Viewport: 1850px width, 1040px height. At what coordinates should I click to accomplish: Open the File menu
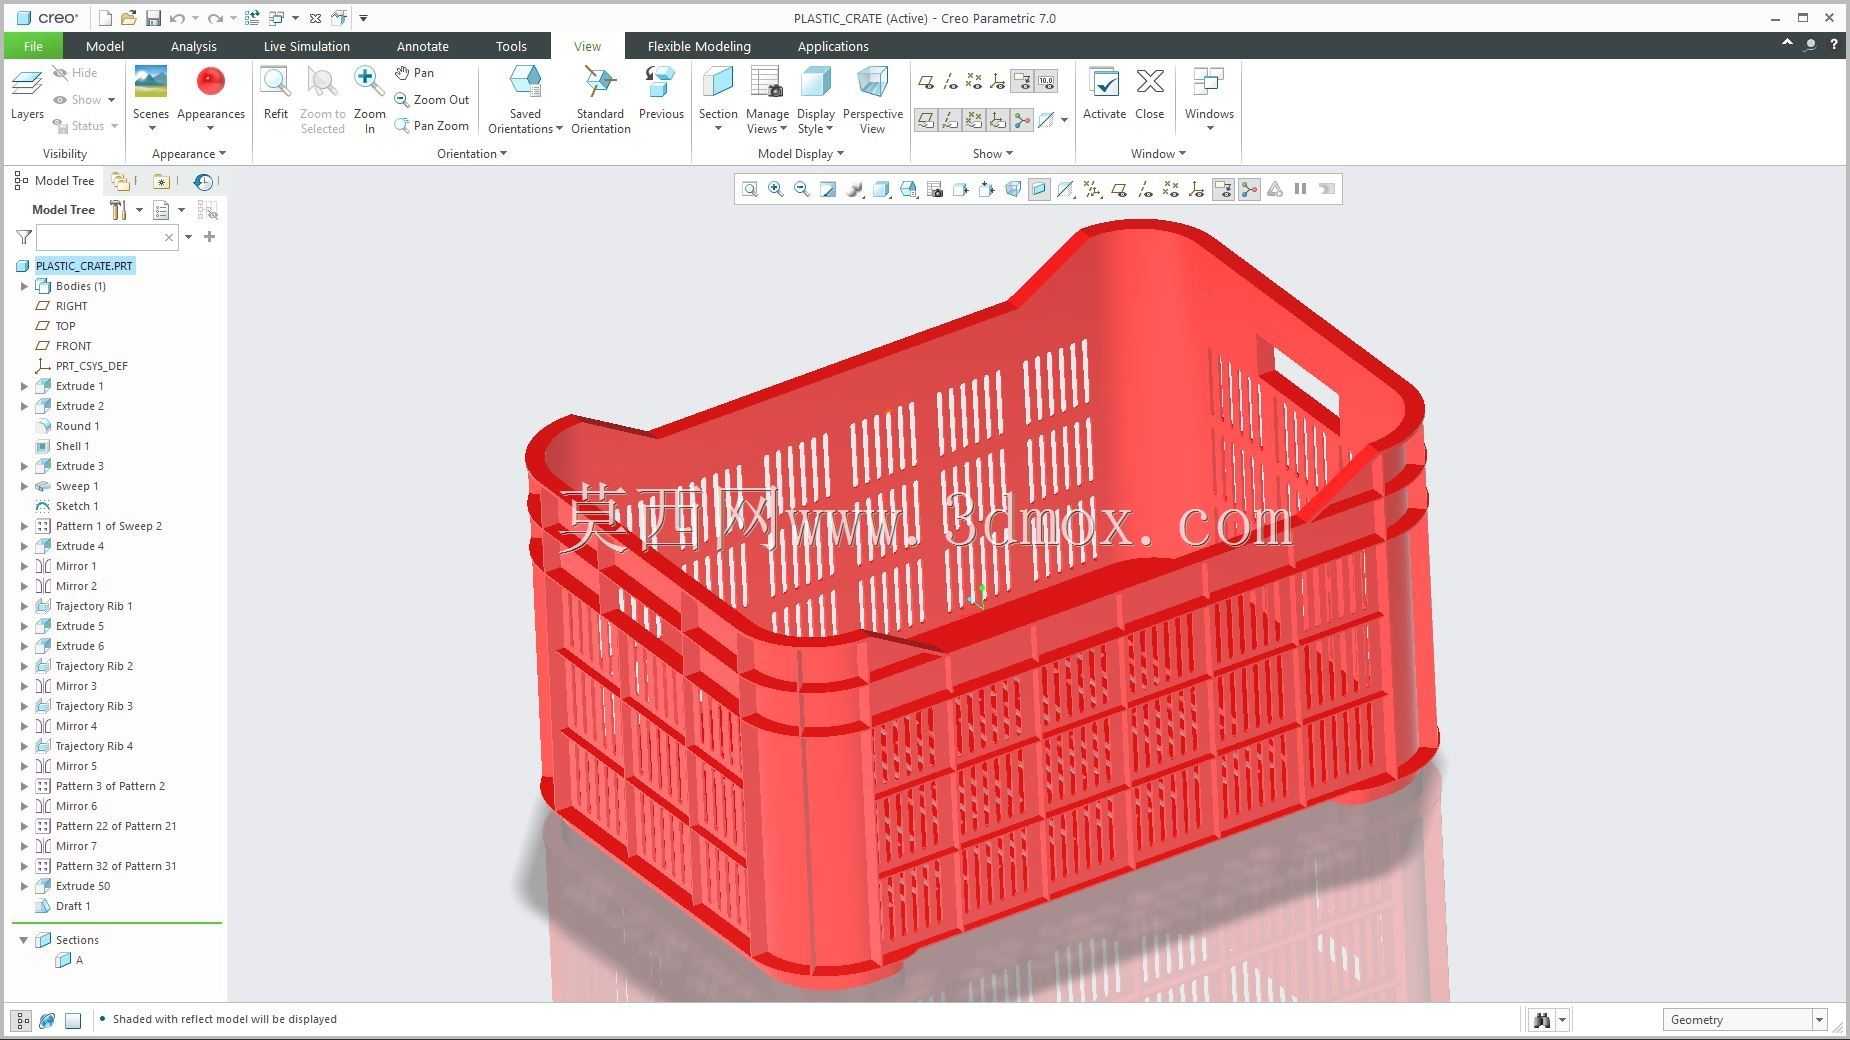coord(33,46)
